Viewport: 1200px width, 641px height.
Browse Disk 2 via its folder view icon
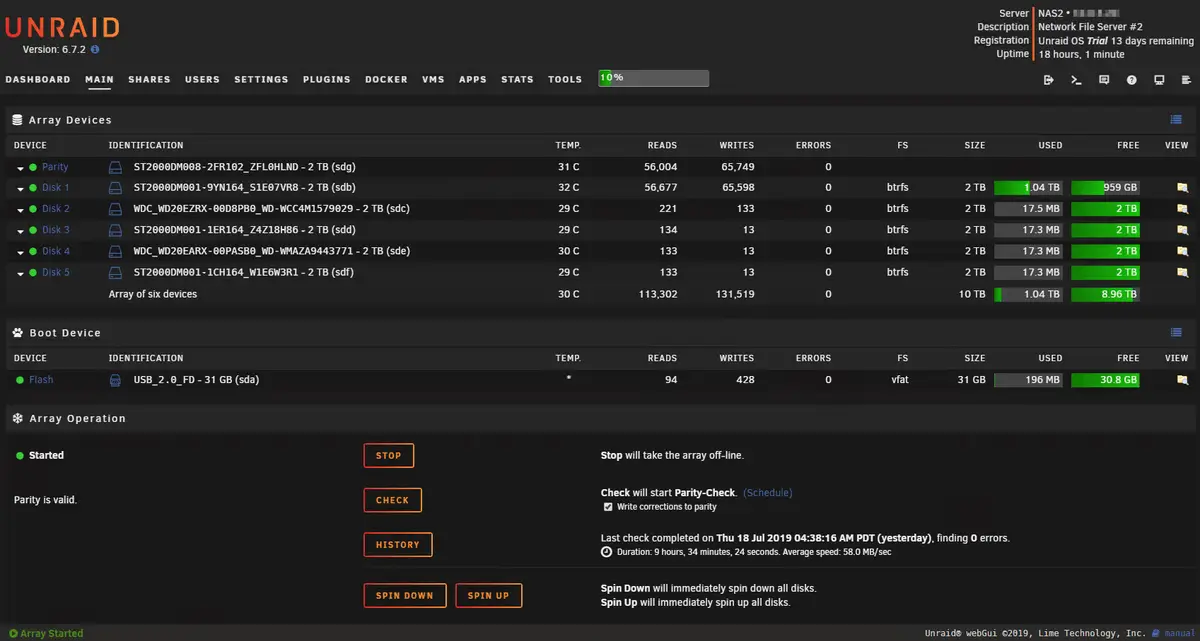click(1182, 209)
